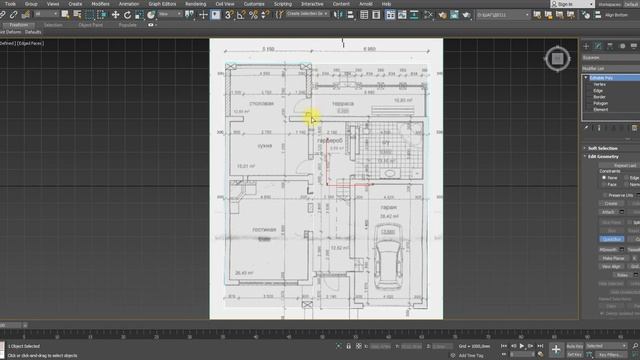Screen dimensions: 640x360
Task: Switch to the Freeform ribbon tab
Action: click(x=19, y=25)
